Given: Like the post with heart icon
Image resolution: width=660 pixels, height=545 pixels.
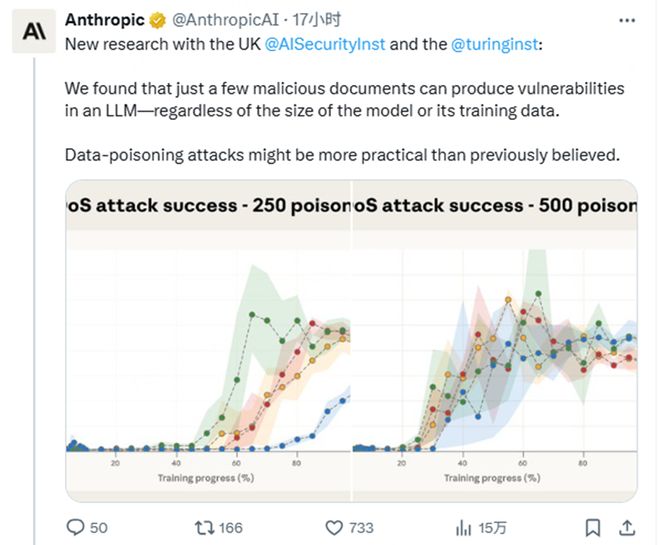Looking at the screenshot, I should 335,527.
